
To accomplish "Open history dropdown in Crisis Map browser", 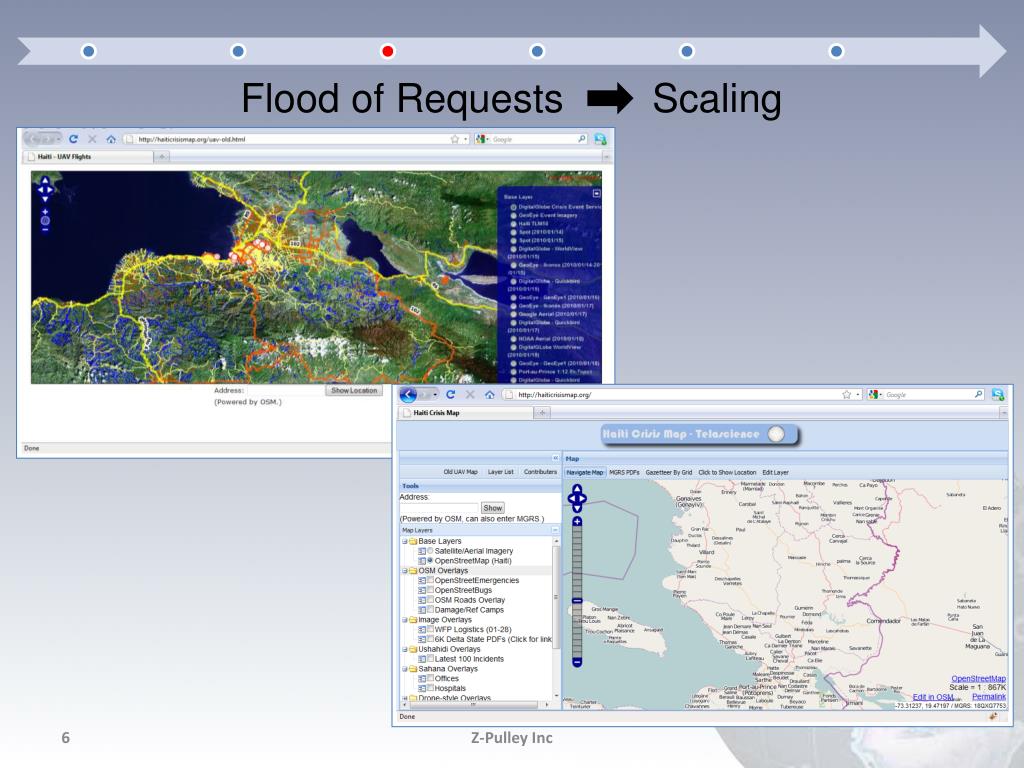I will point(436,395).
